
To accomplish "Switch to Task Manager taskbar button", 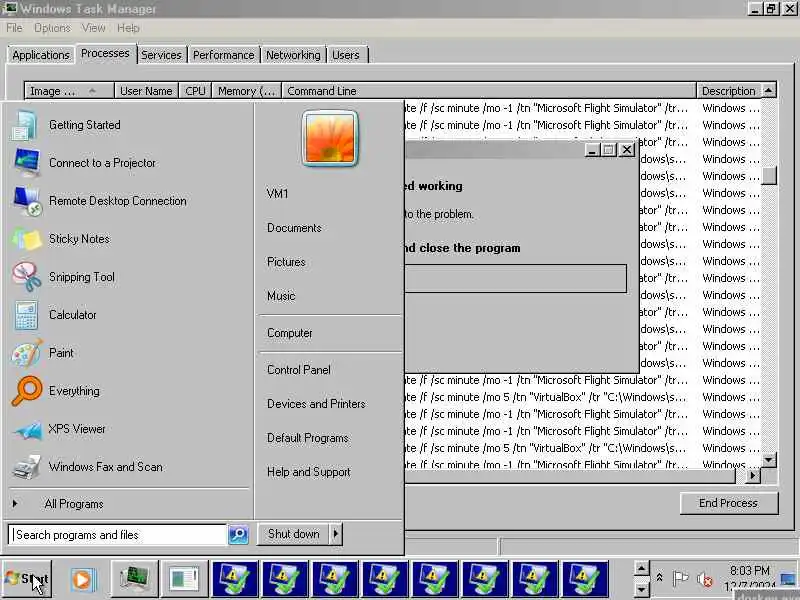I will click(x=135, y=579).
